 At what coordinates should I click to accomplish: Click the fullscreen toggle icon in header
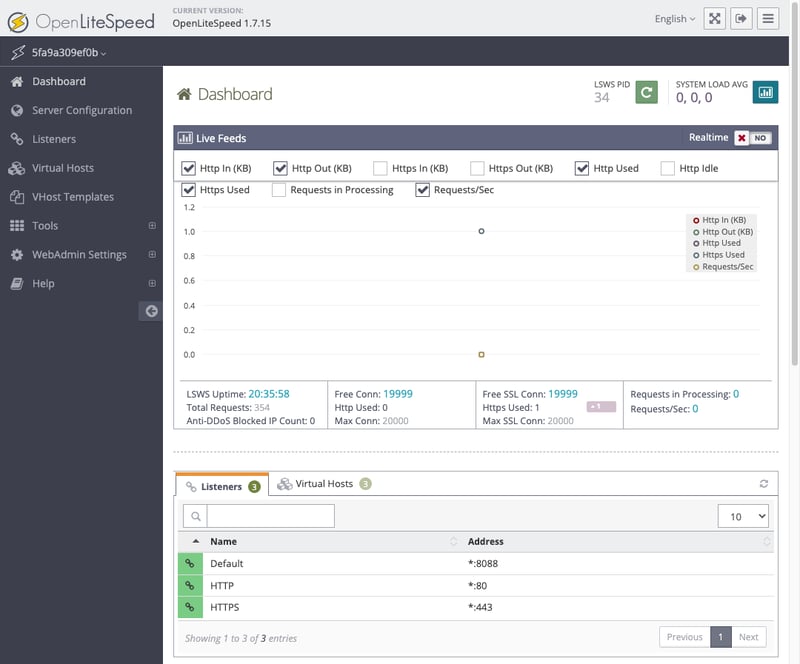pyautogui.click(x=714, y=18)
